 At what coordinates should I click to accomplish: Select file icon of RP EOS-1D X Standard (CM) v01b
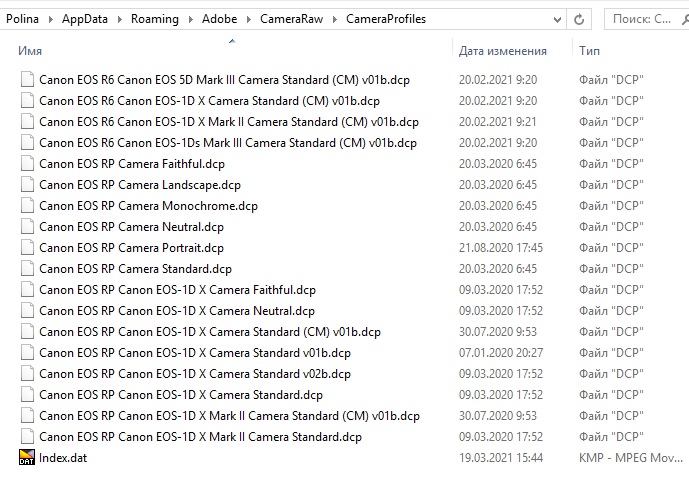point(27,332)
